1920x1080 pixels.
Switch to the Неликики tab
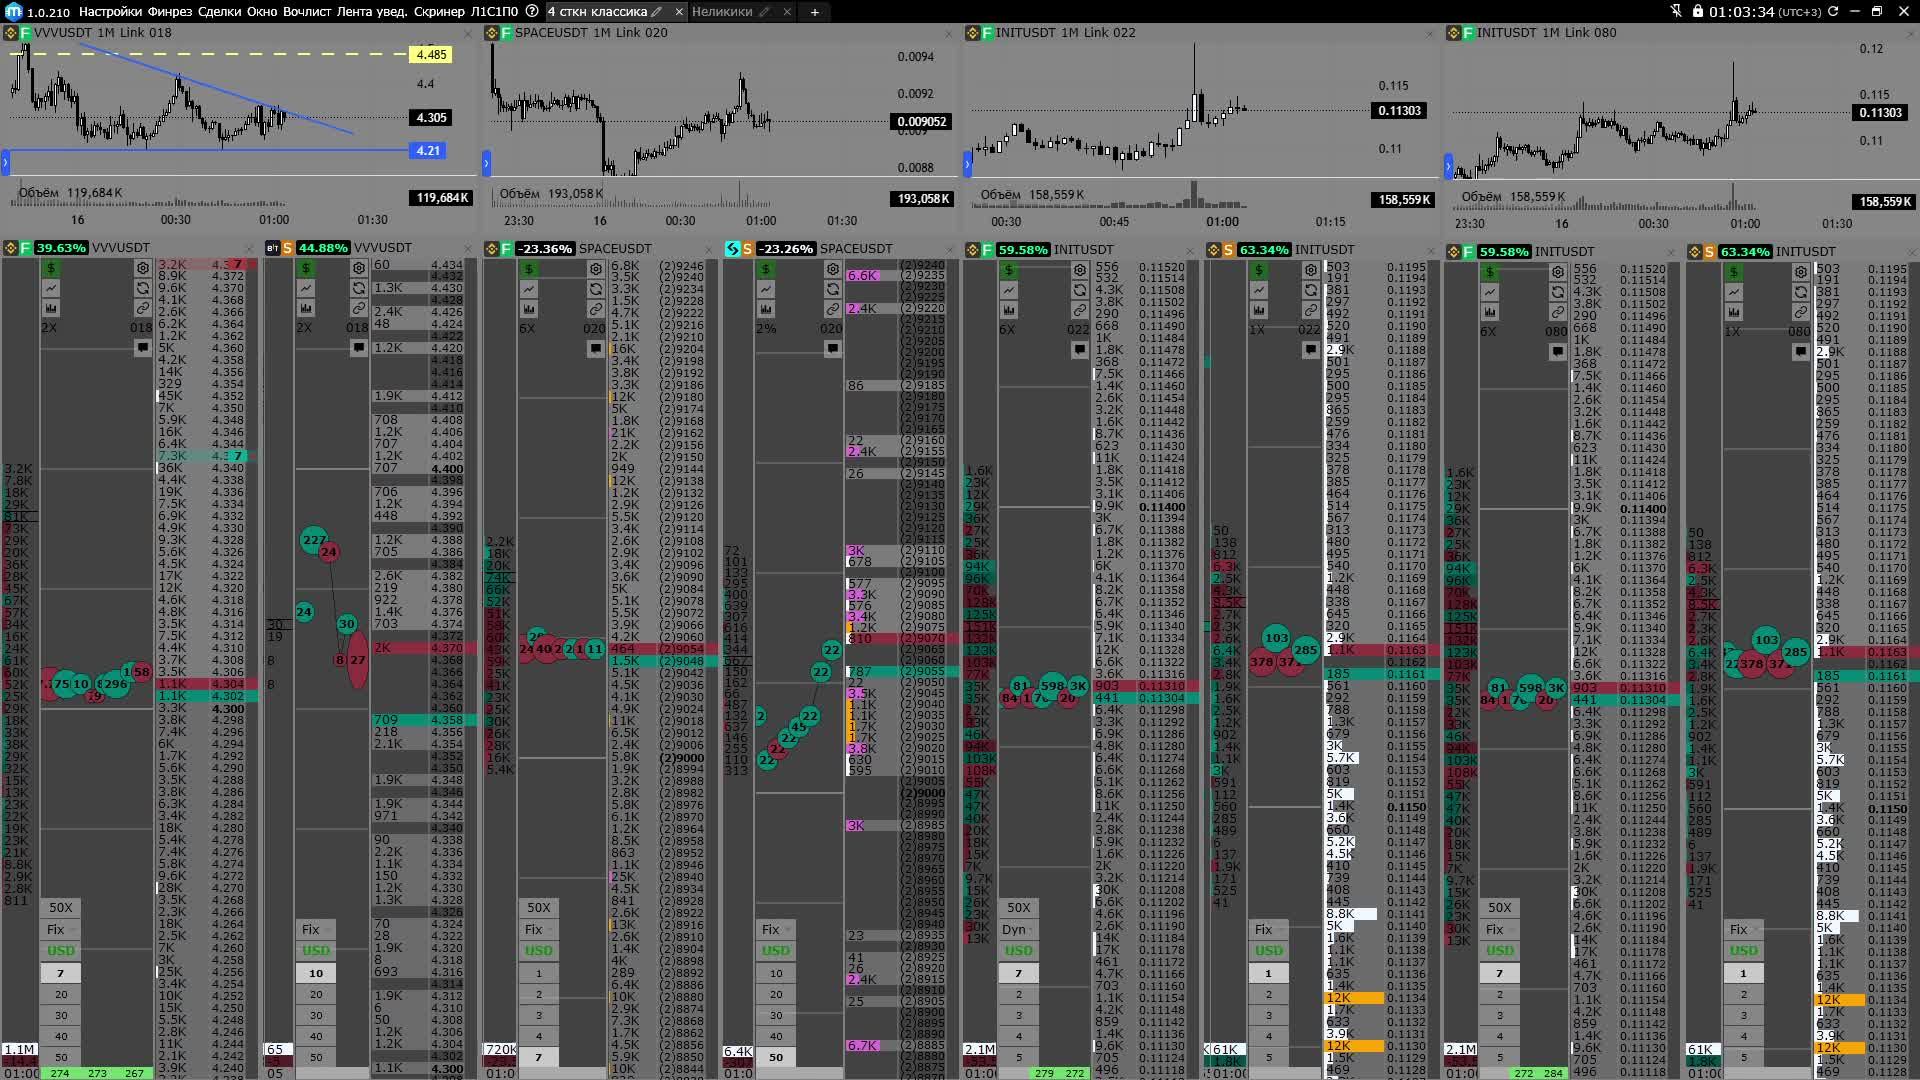tap(722, 12)
